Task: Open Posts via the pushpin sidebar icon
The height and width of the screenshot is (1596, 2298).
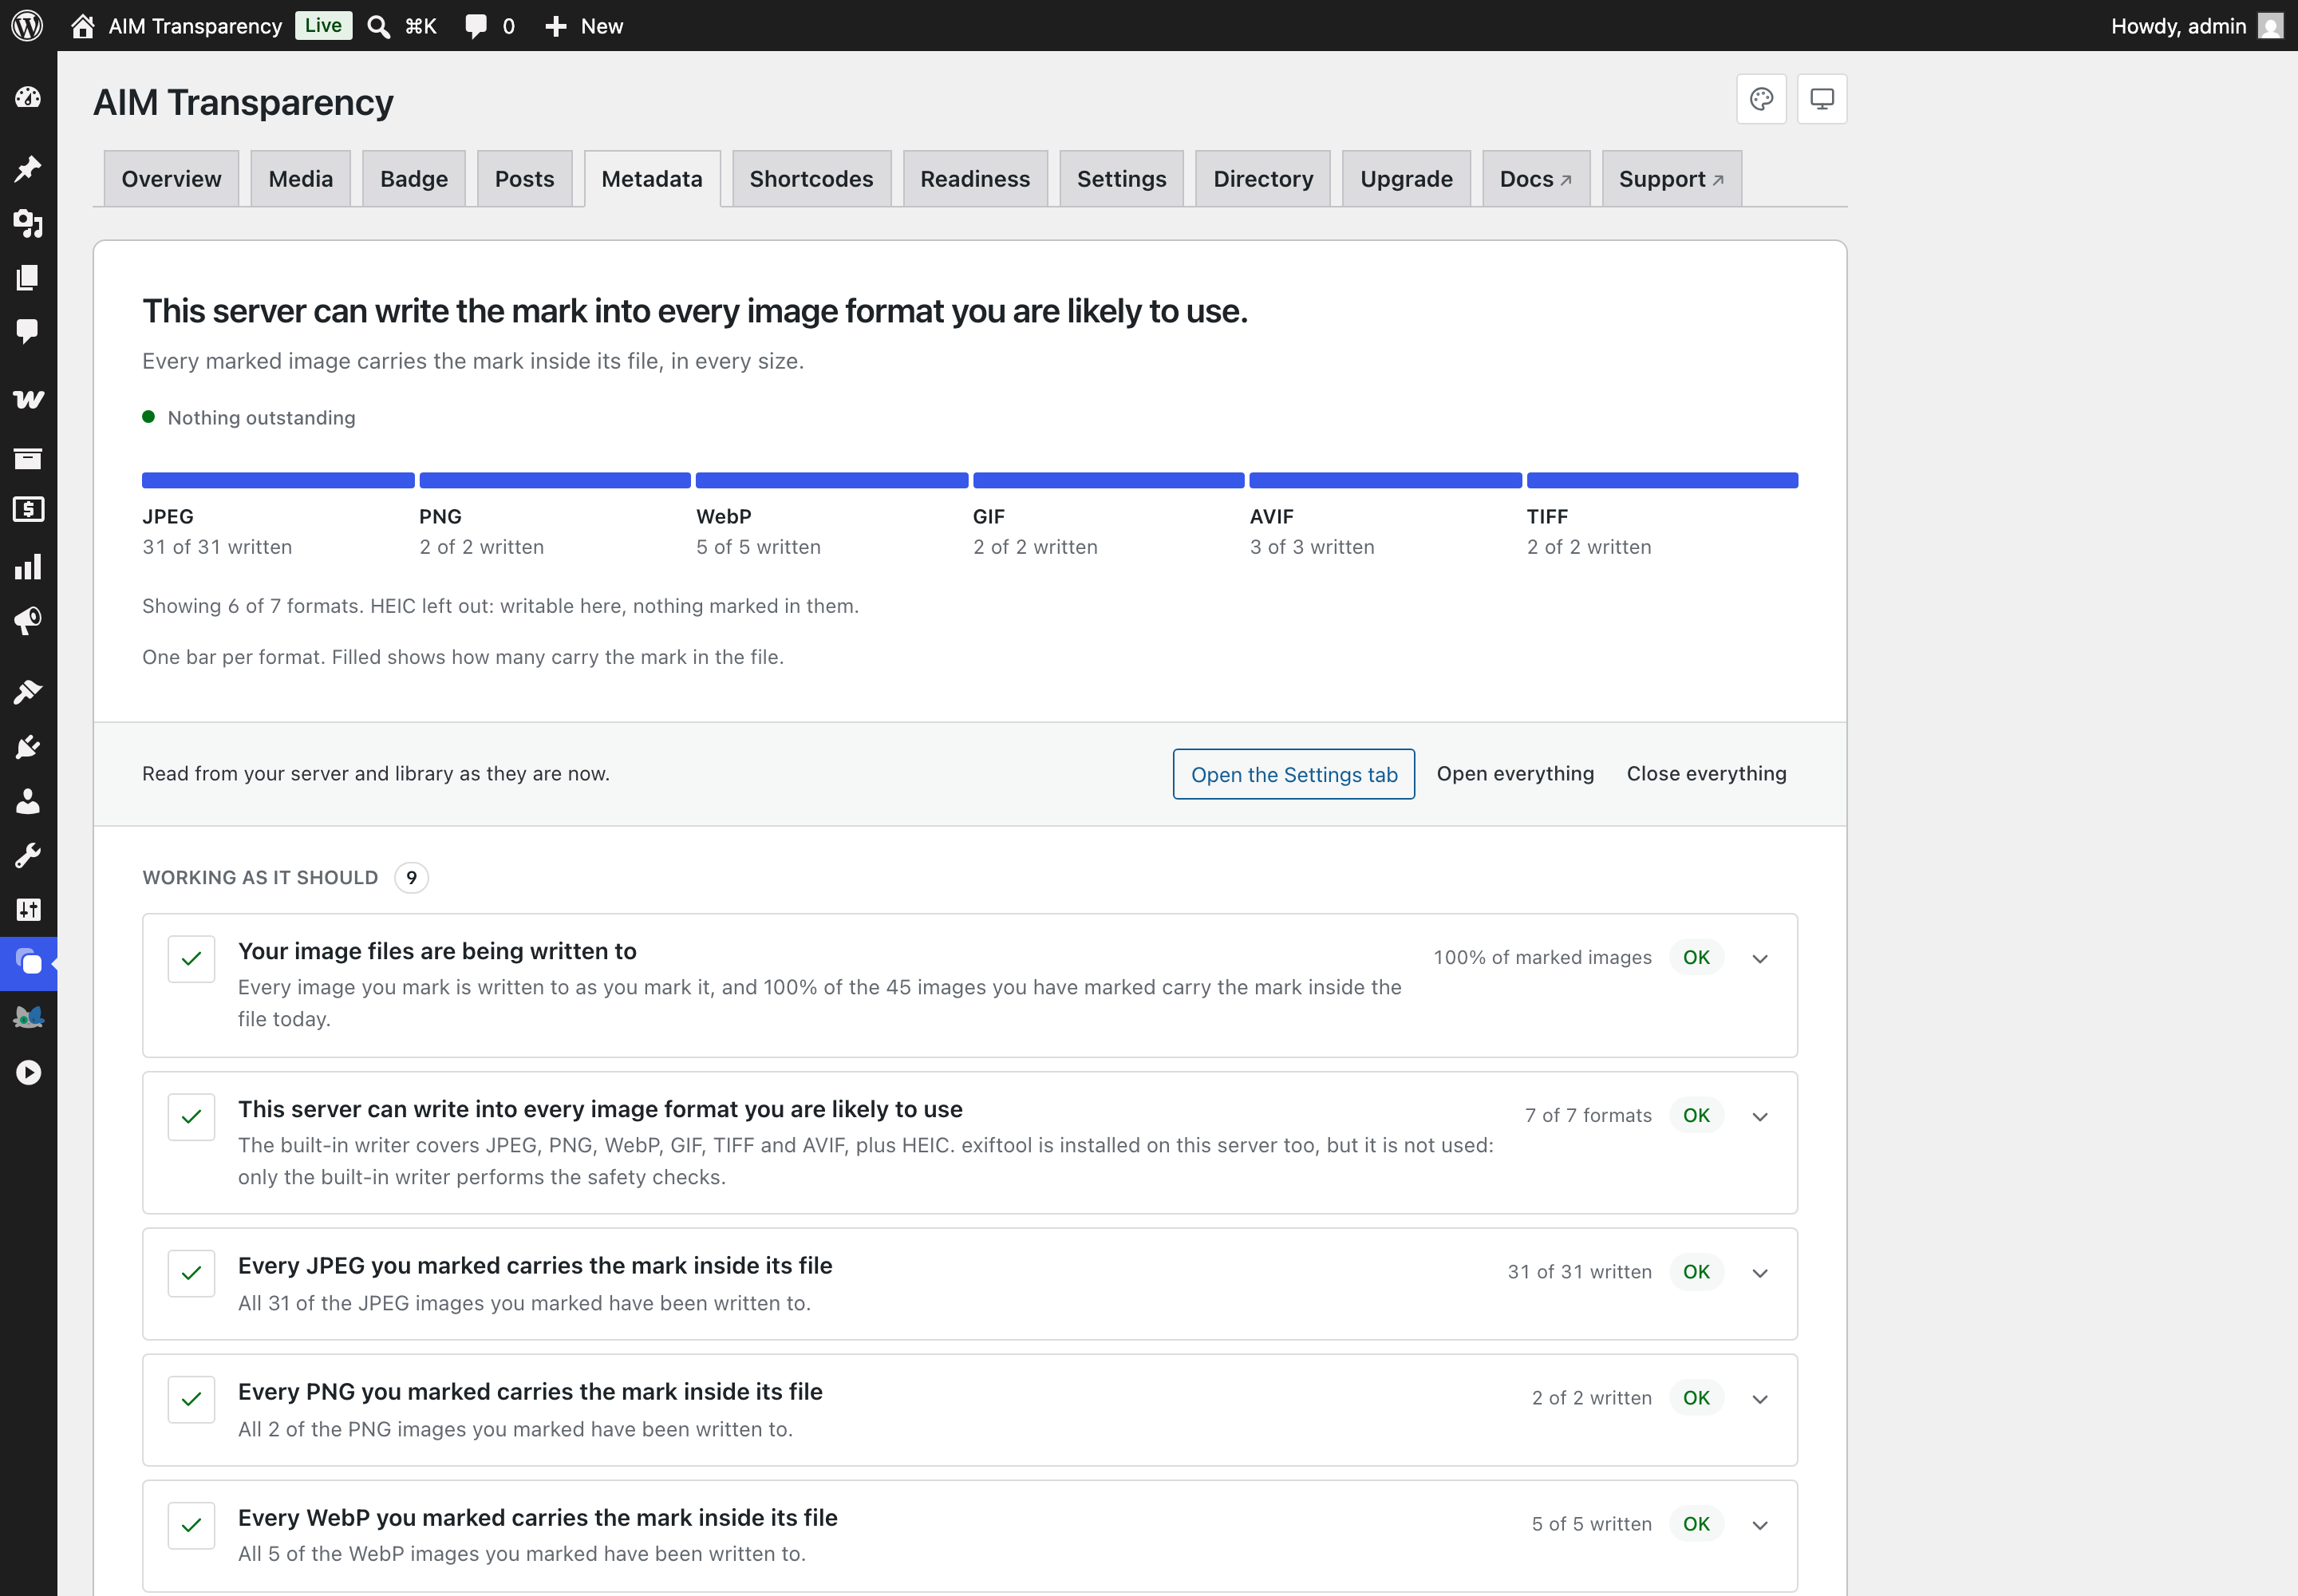Action: click(x=28, y=168)
